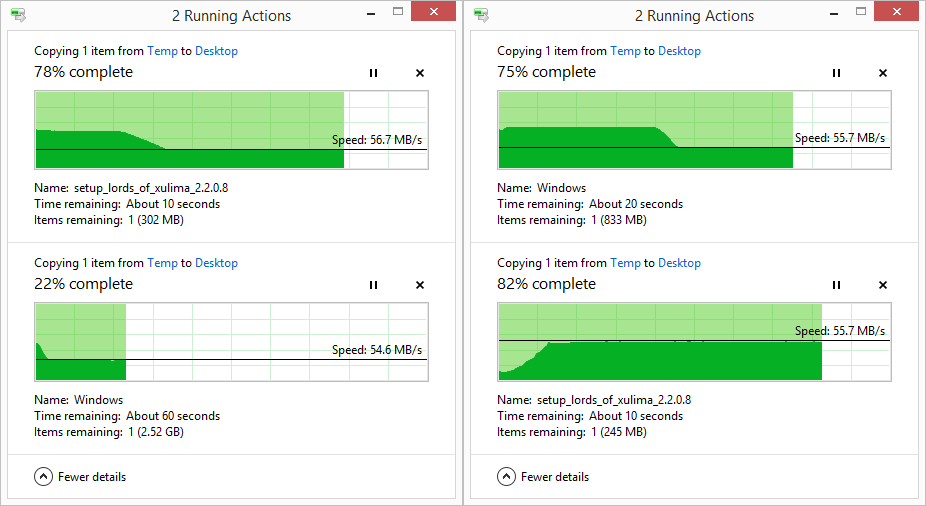Collapse details with Fewer details in right window
This screenshot has height=506, width=926.
(x=543, y=476)
